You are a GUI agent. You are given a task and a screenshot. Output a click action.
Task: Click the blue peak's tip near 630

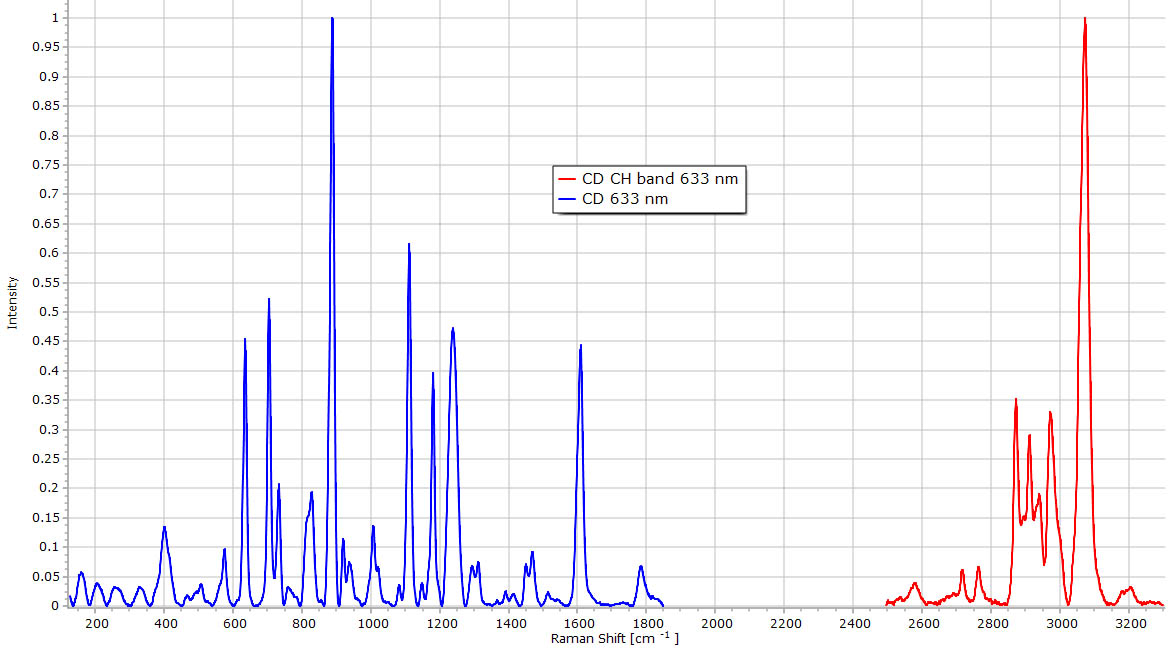(x=245, y=340)
